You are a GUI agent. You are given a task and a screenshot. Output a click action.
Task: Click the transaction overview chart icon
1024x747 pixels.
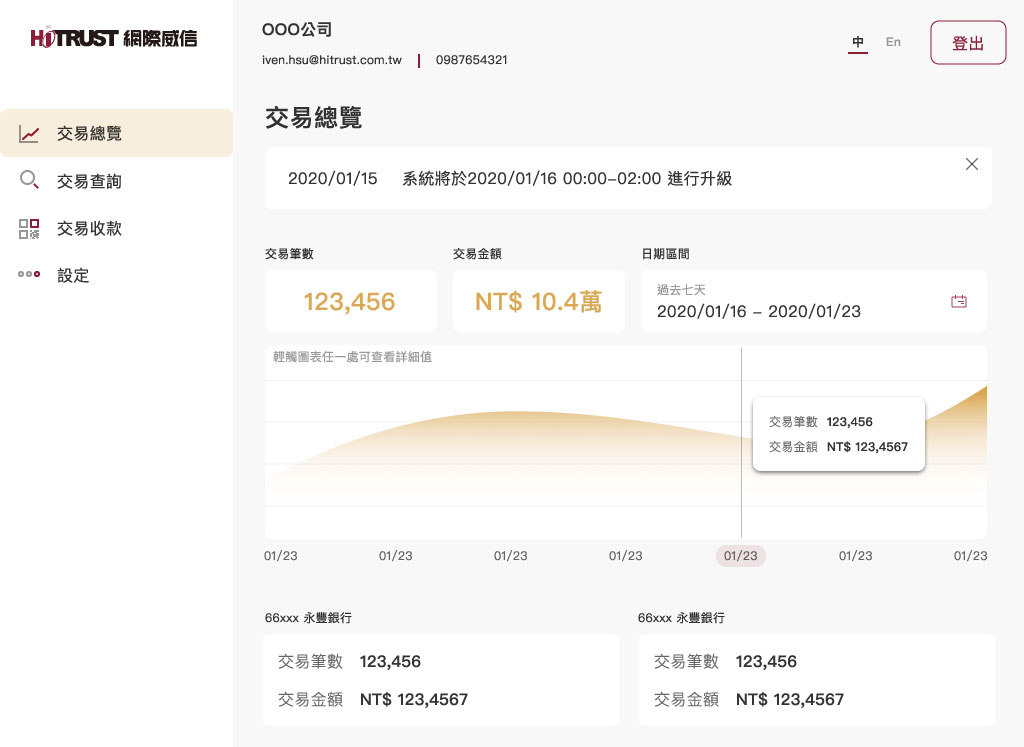coord(29,134)
